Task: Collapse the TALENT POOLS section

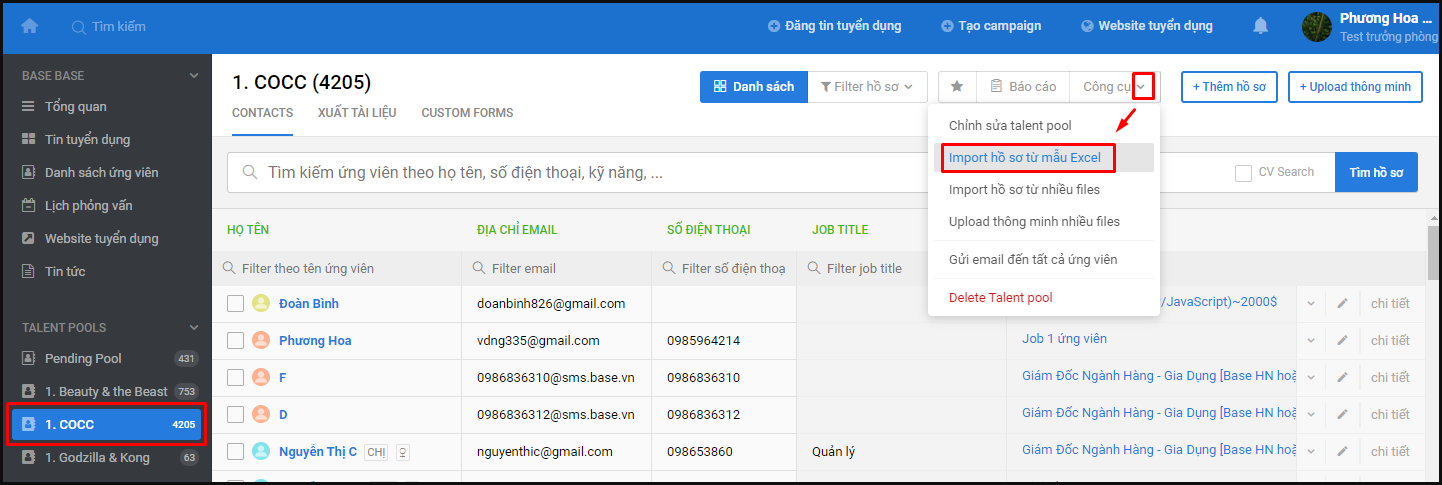Action: [x=194, y=328]
